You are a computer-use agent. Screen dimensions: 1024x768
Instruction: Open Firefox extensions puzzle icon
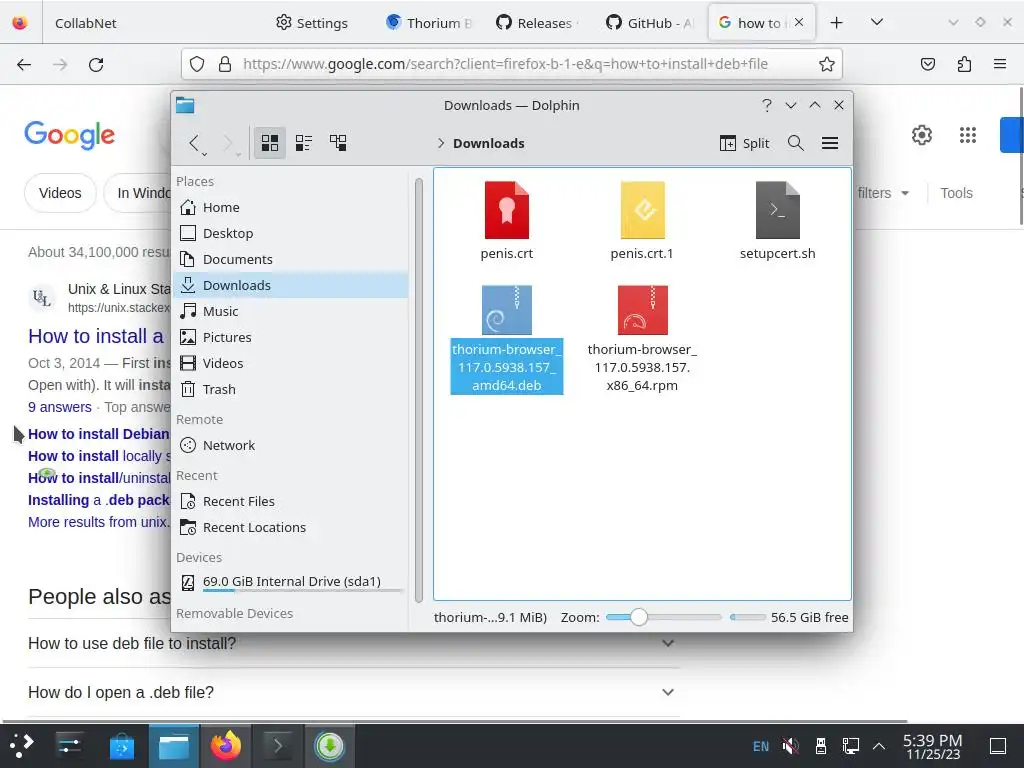[x=964, y=64]
